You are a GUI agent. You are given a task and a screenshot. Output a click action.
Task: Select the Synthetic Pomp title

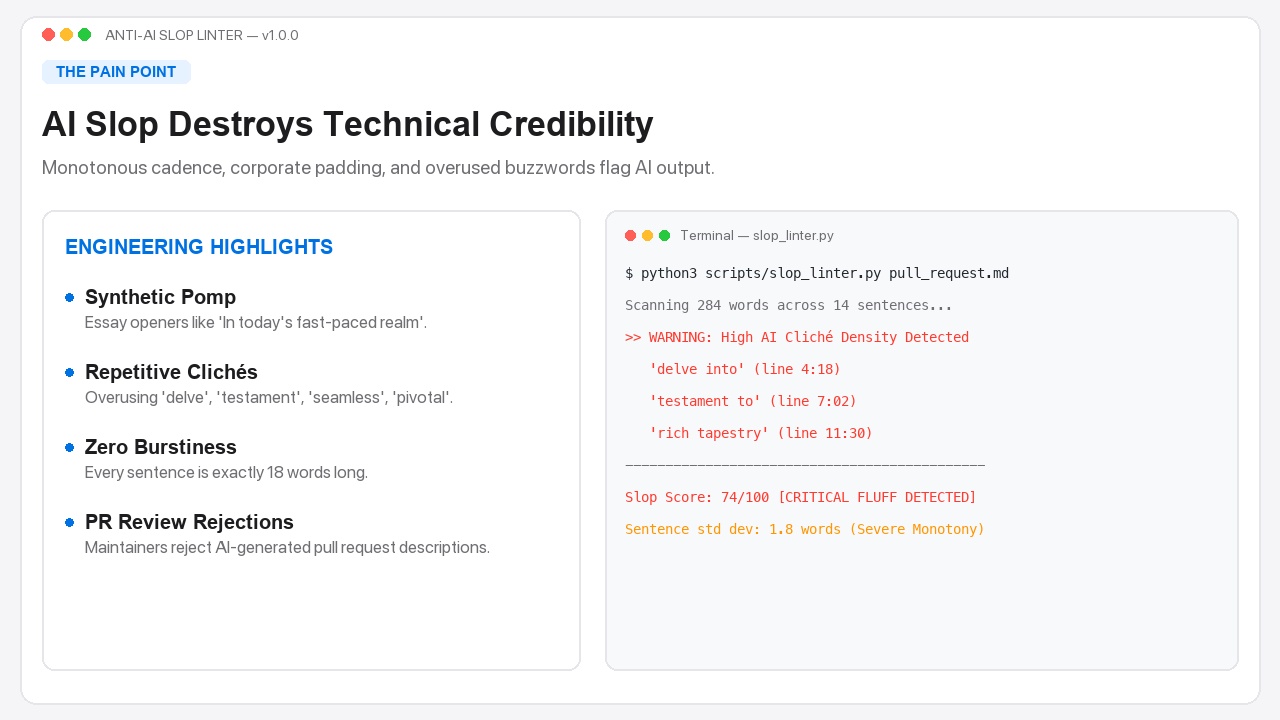pos(160,297)
